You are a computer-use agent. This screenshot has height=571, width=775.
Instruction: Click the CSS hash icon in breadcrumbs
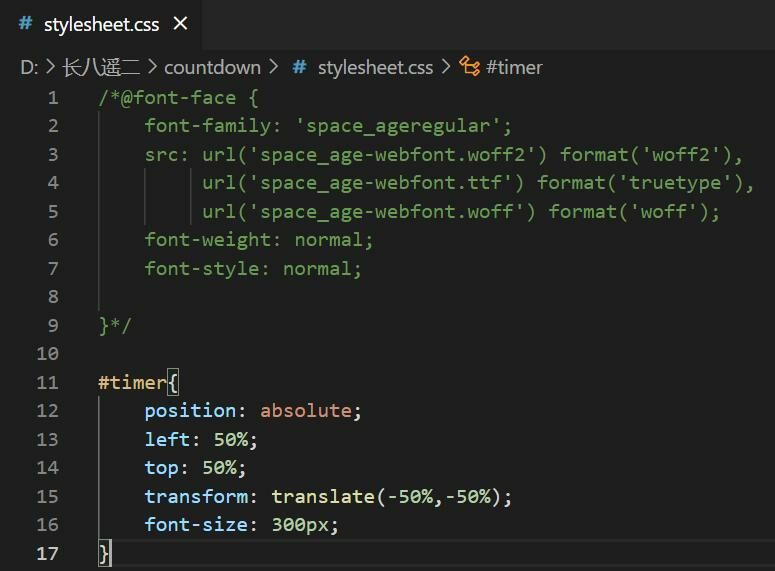[299, 67]
